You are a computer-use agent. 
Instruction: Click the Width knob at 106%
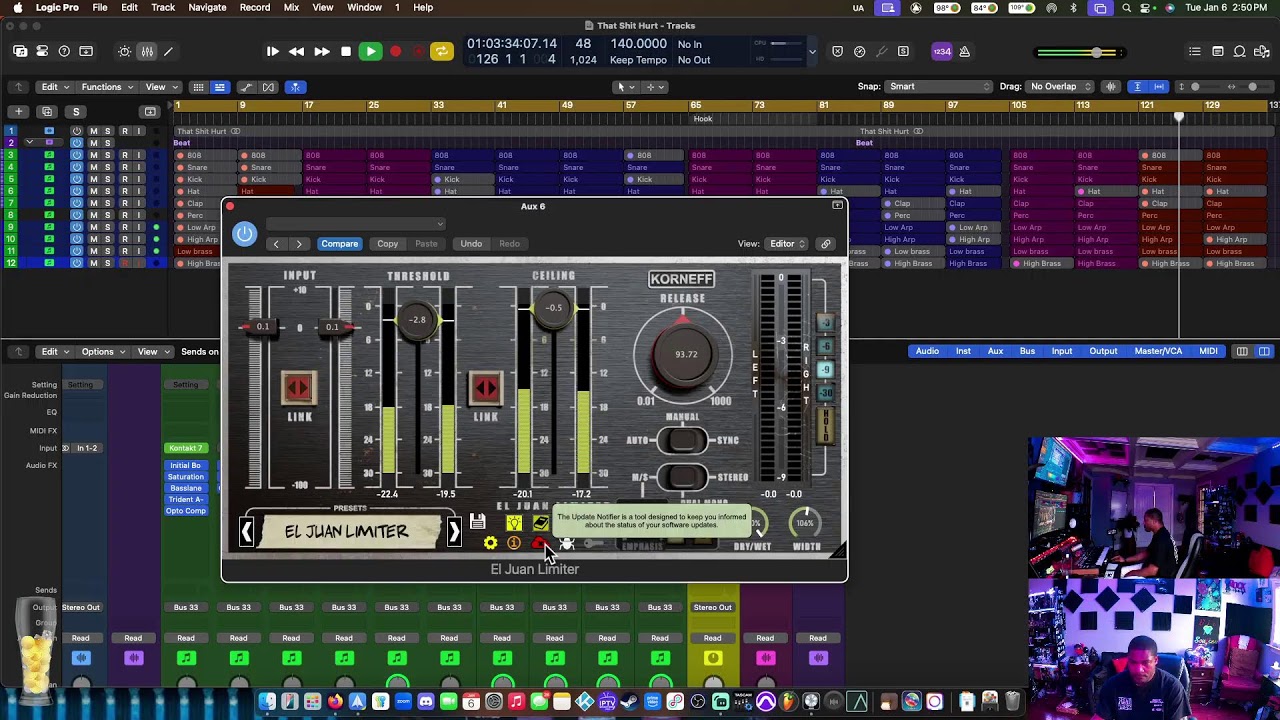pos(805,522)
